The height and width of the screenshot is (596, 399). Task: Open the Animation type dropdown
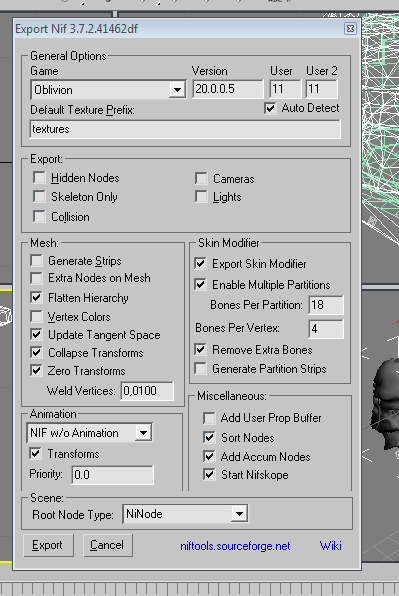coord(90,433)
